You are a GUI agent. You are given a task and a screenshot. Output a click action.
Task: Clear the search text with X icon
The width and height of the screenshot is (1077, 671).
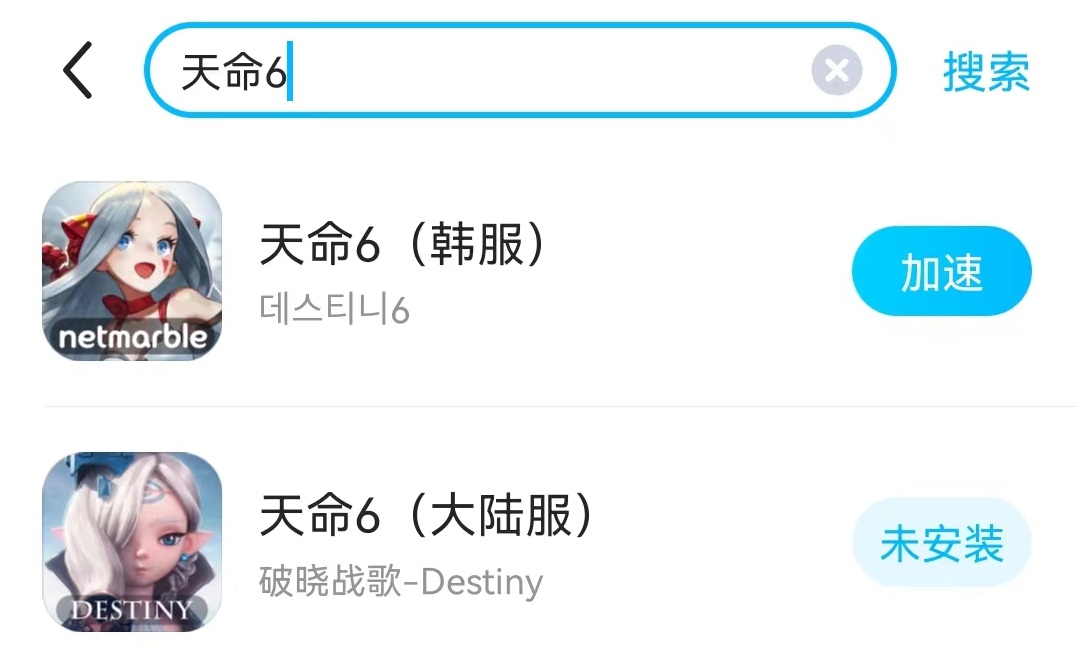(x=836, y=71)
